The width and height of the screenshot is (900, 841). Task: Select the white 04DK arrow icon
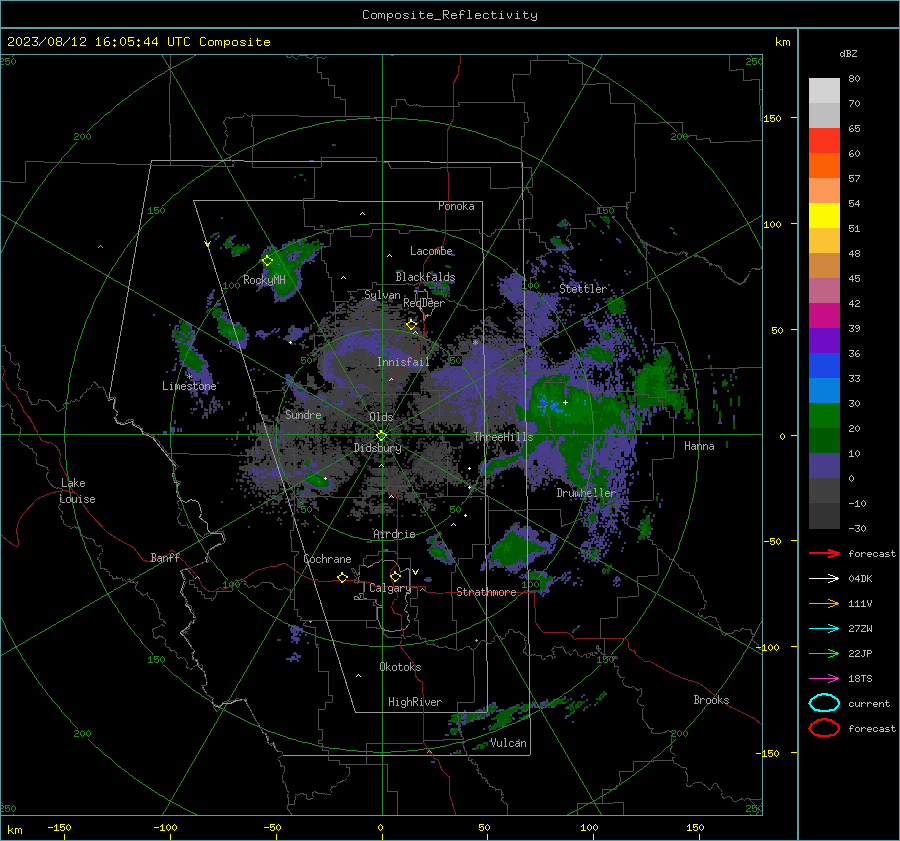(824, 579)
